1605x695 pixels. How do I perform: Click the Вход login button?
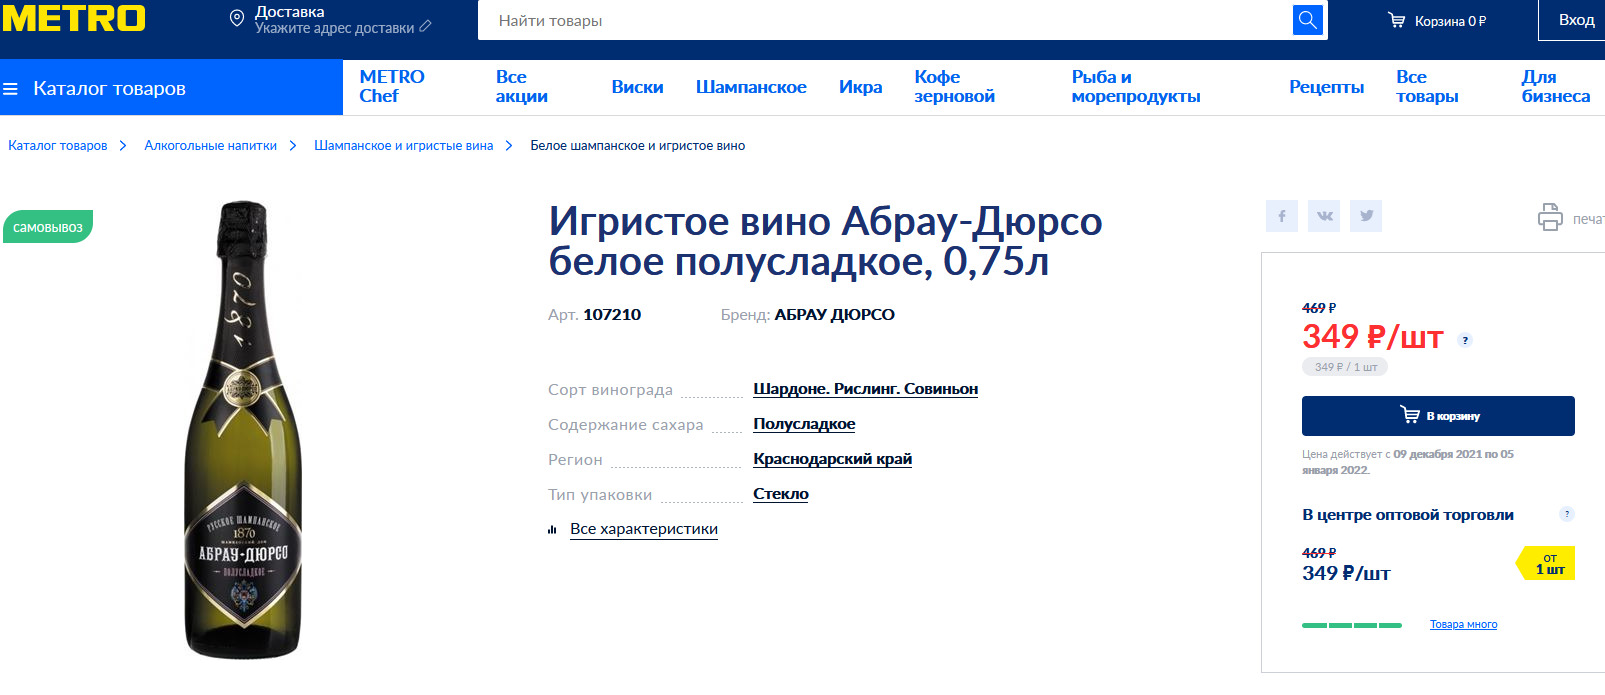[x=1576, y=20]
